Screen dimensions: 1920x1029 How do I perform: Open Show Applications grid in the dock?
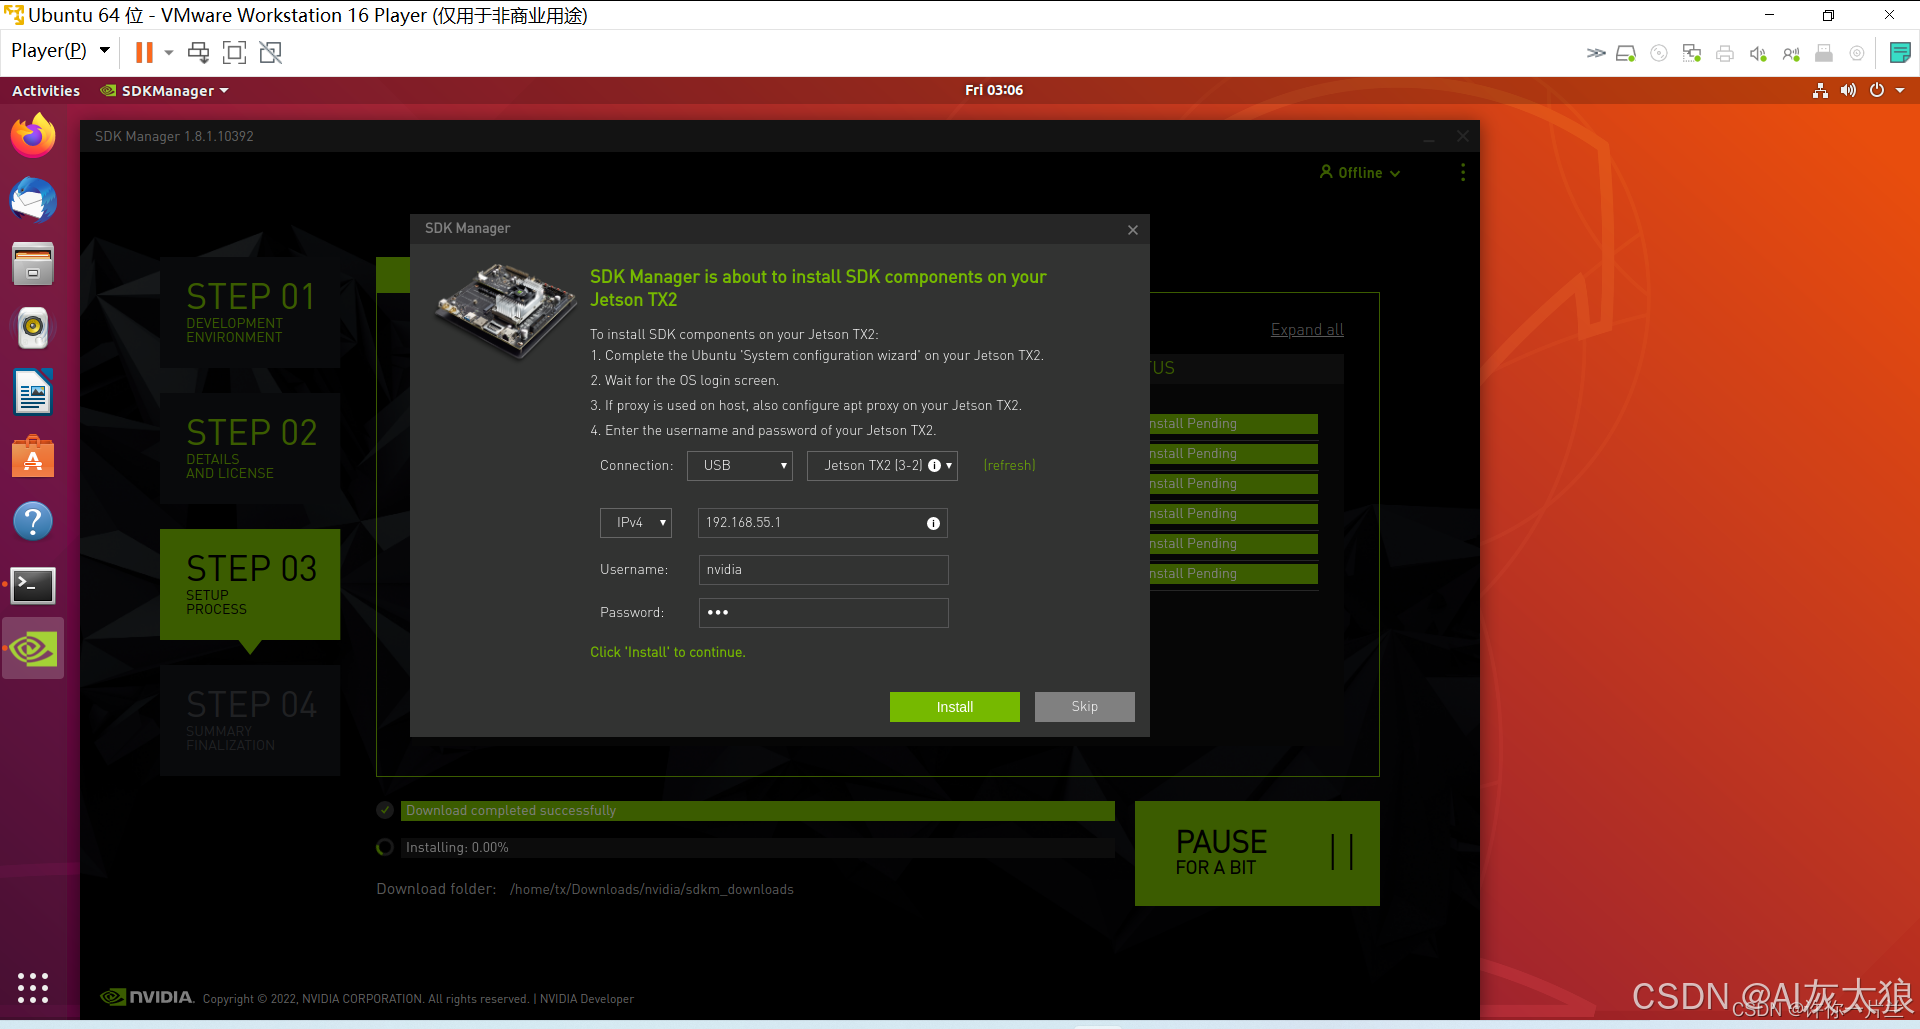33,988
